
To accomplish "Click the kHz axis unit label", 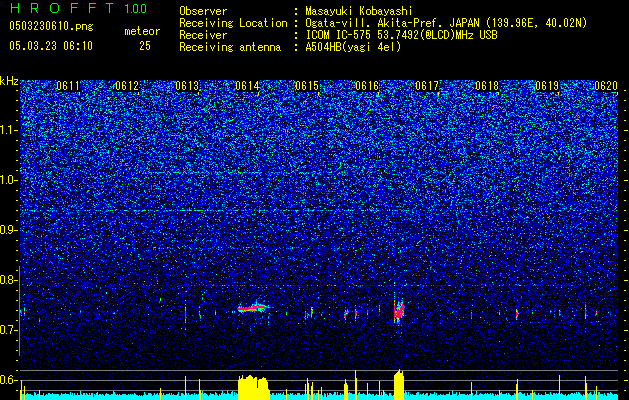I will [x=9, y=81].
